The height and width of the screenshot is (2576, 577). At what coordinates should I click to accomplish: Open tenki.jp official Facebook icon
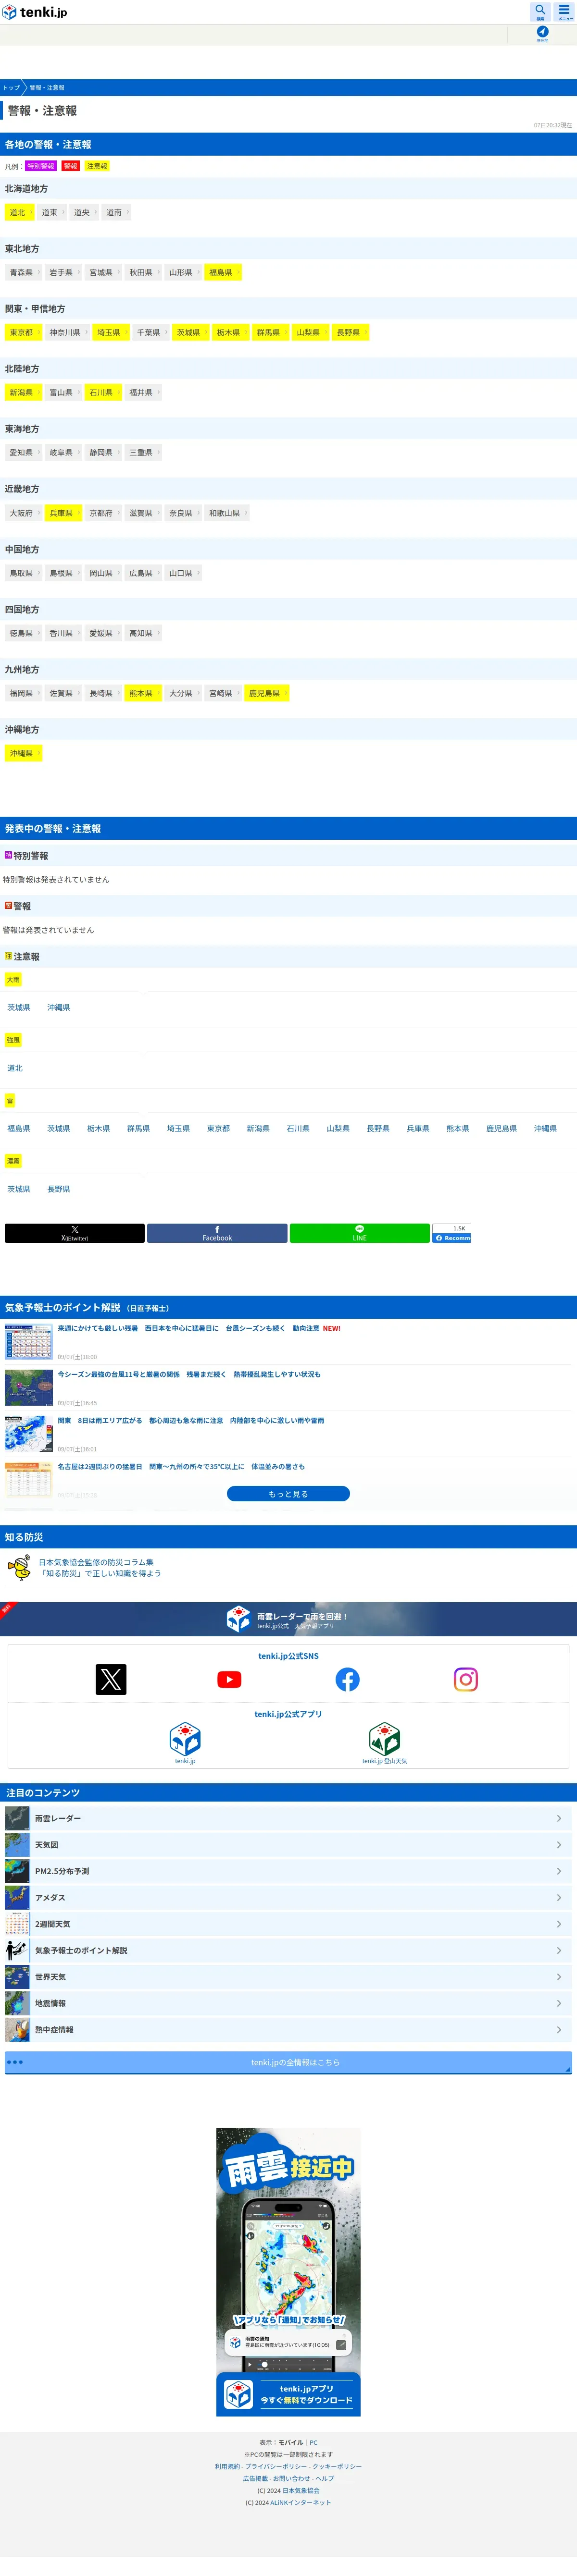click(x=347, y=1679)
